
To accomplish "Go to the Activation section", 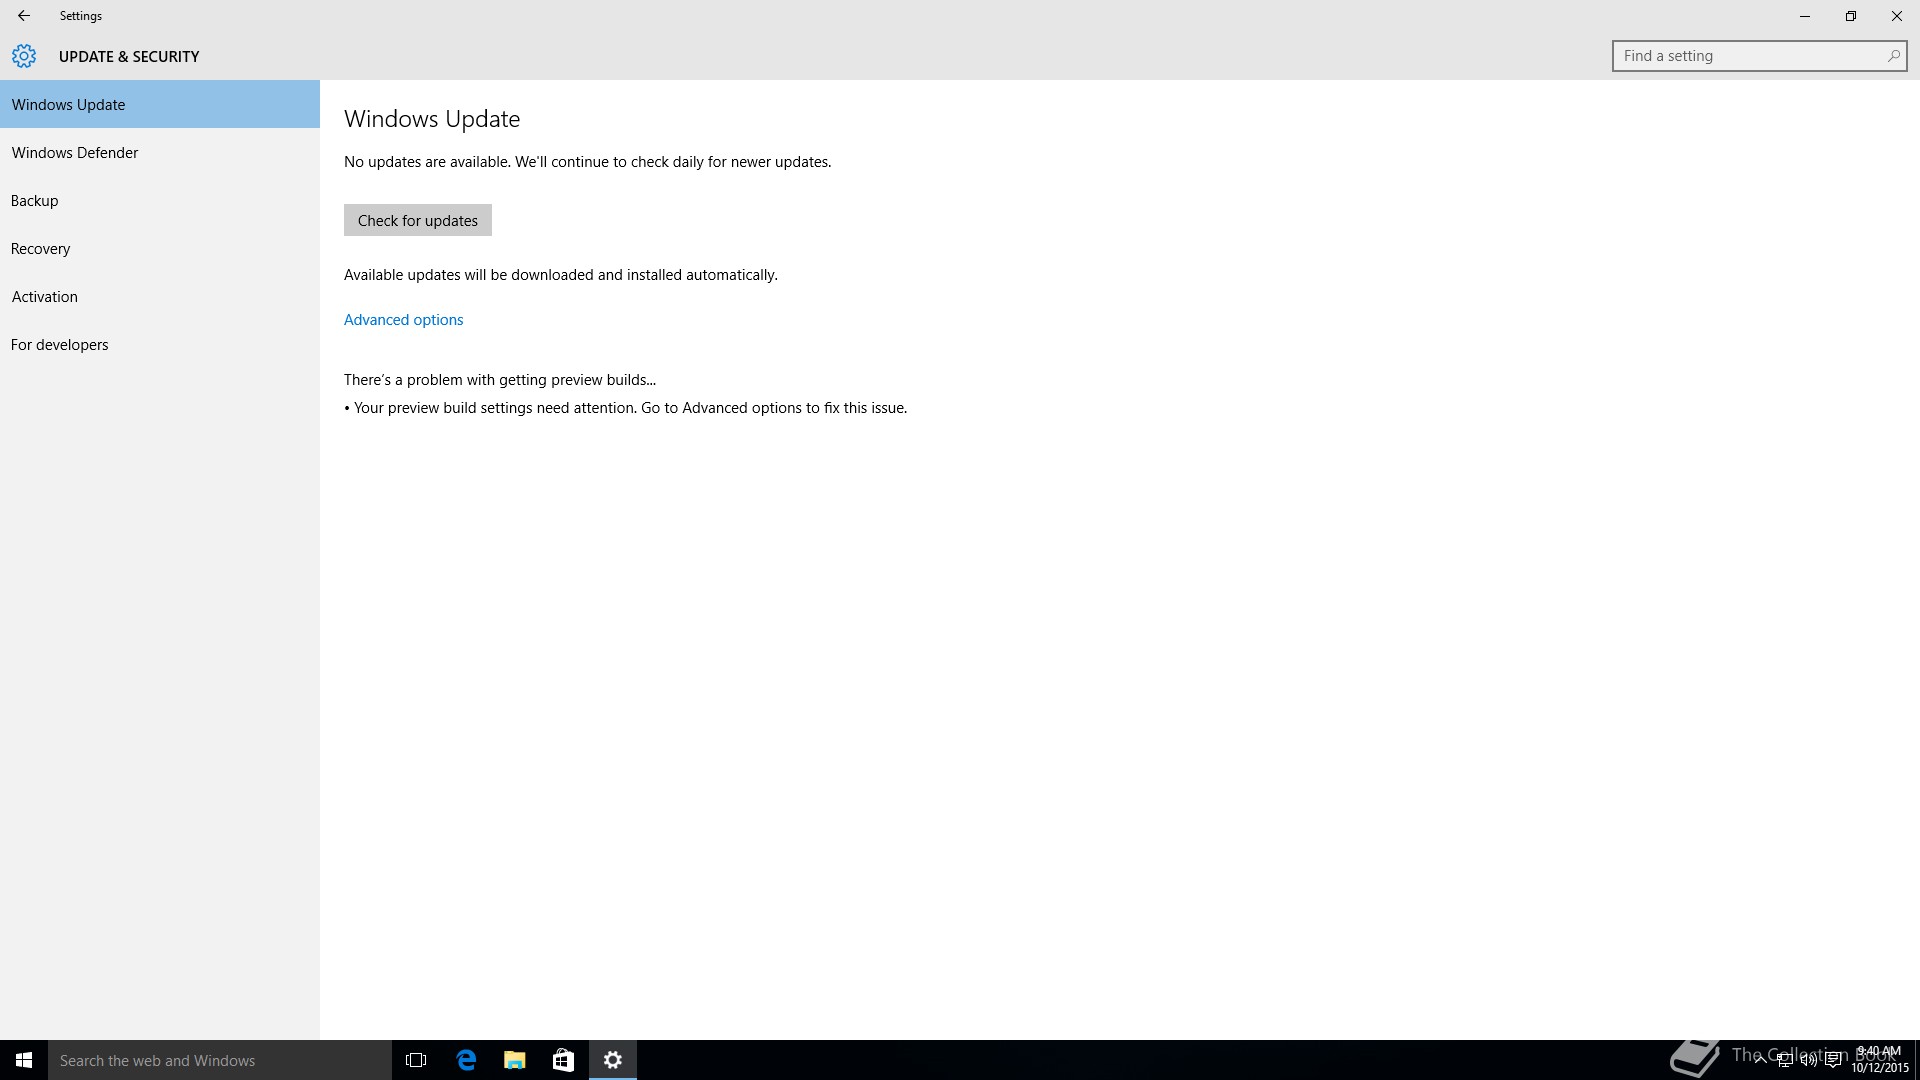I will (x=160, y=296).
